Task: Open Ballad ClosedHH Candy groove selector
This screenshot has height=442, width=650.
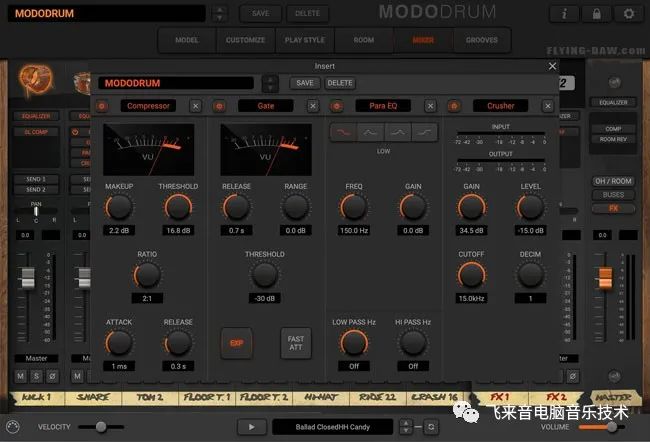Action: pyautogui.click(x=332, y=427)
